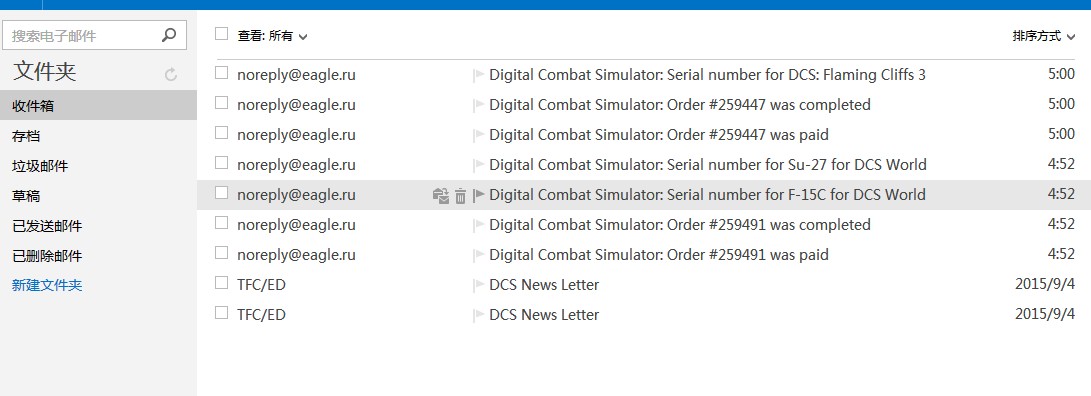Viewport: 1091px width, 396px height.
Task: Open the 收件箱 inbox folder
Action: point(98,106)
